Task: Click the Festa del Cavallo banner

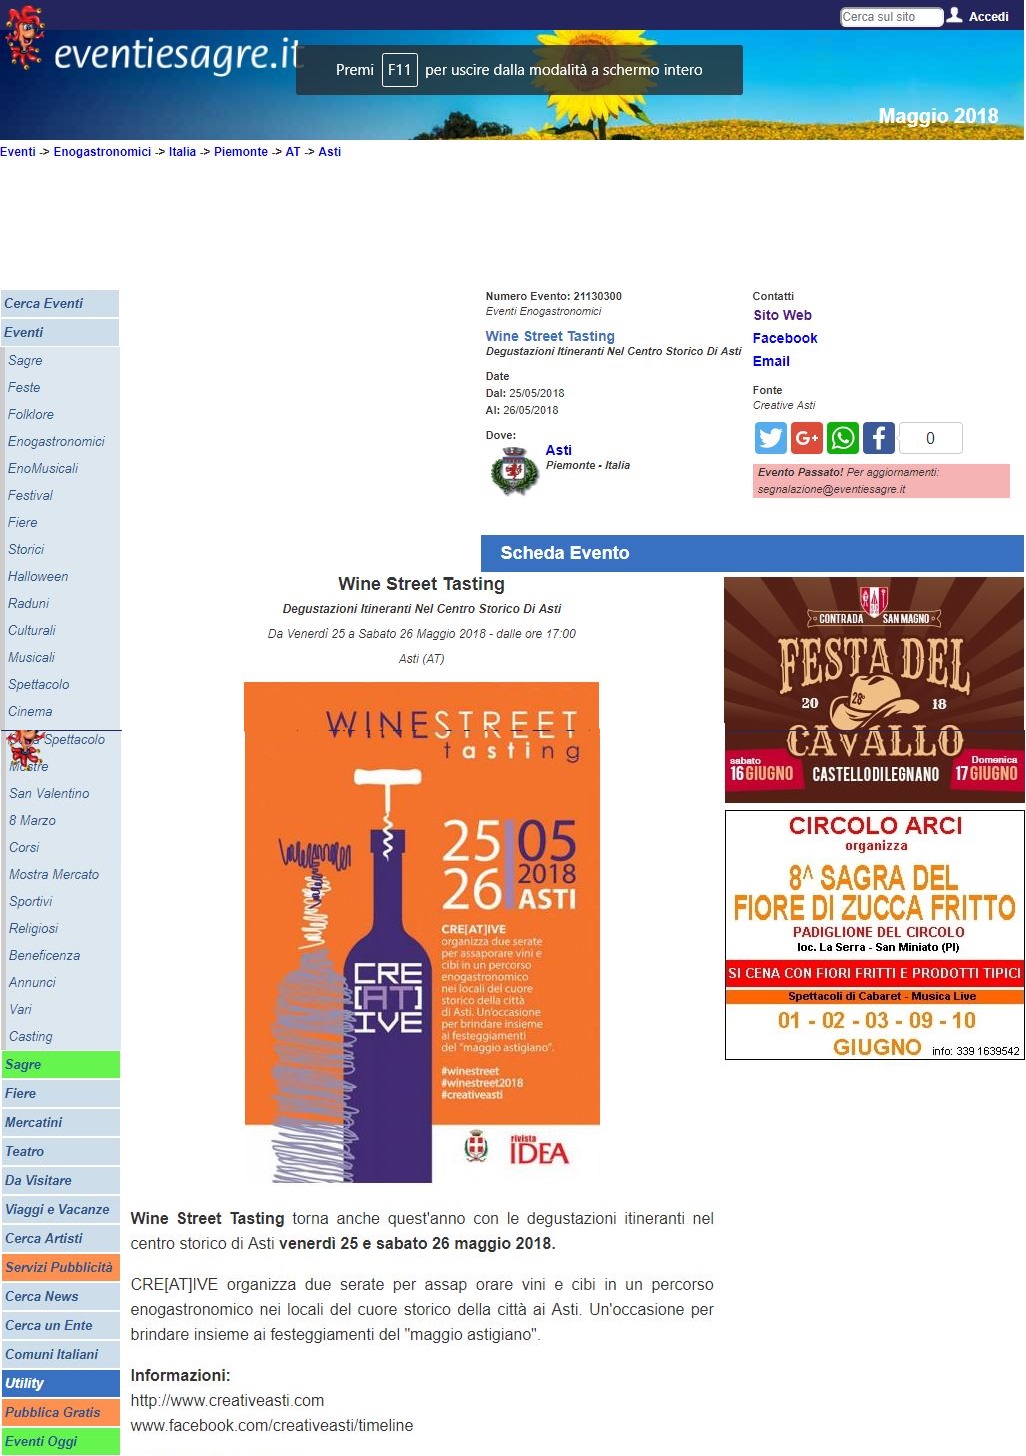Action: pos(874,690)
